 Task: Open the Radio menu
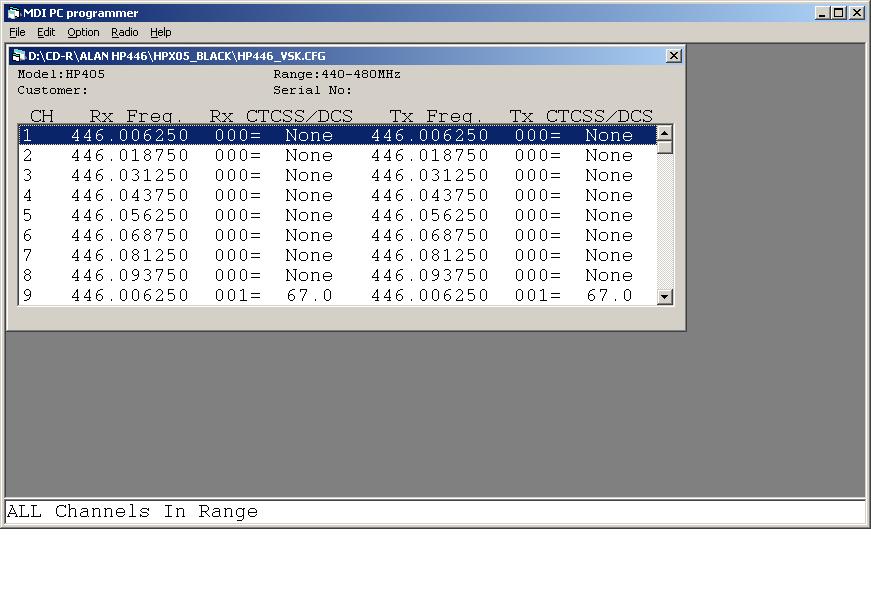[125, 32]
